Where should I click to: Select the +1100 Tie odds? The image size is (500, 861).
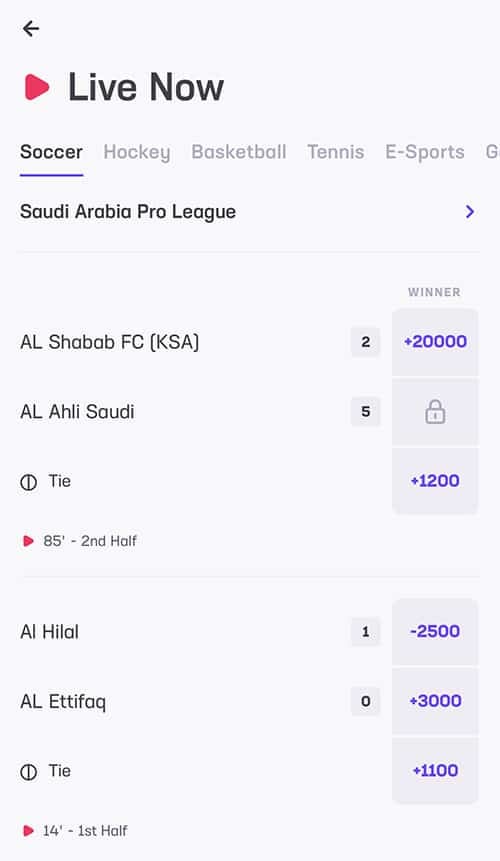pyautogui.click(x=435, y=771)
